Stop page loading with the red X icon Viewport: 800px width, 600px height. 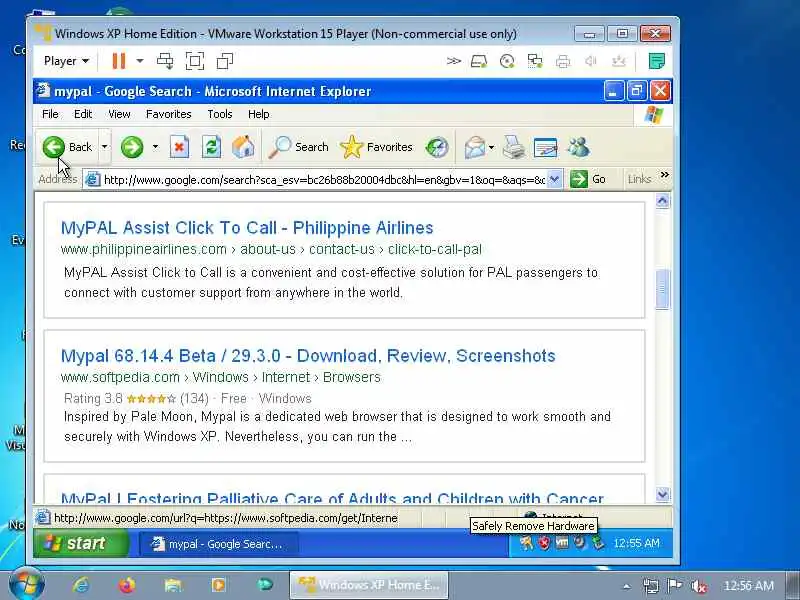[x=179, y=147]
